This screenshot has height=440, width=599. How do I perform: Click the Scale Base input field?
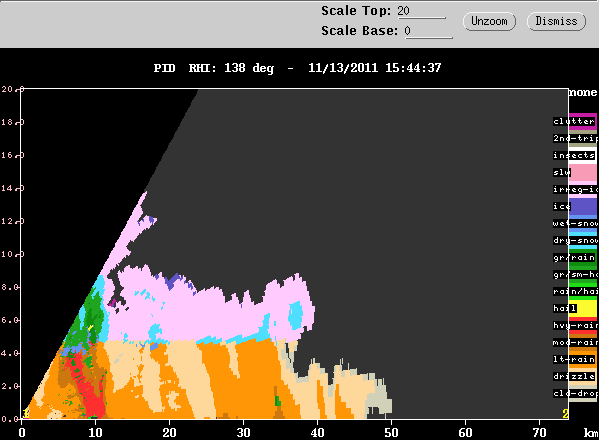pos(428,31)
